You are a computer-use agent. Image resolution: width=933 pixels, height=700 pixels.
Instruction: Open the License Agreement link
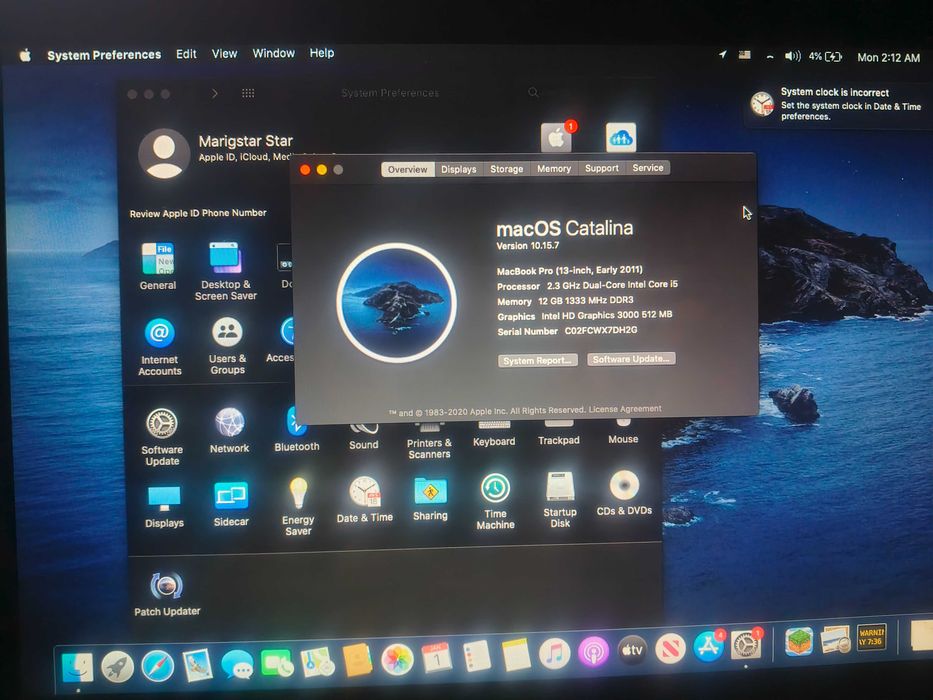625,409
